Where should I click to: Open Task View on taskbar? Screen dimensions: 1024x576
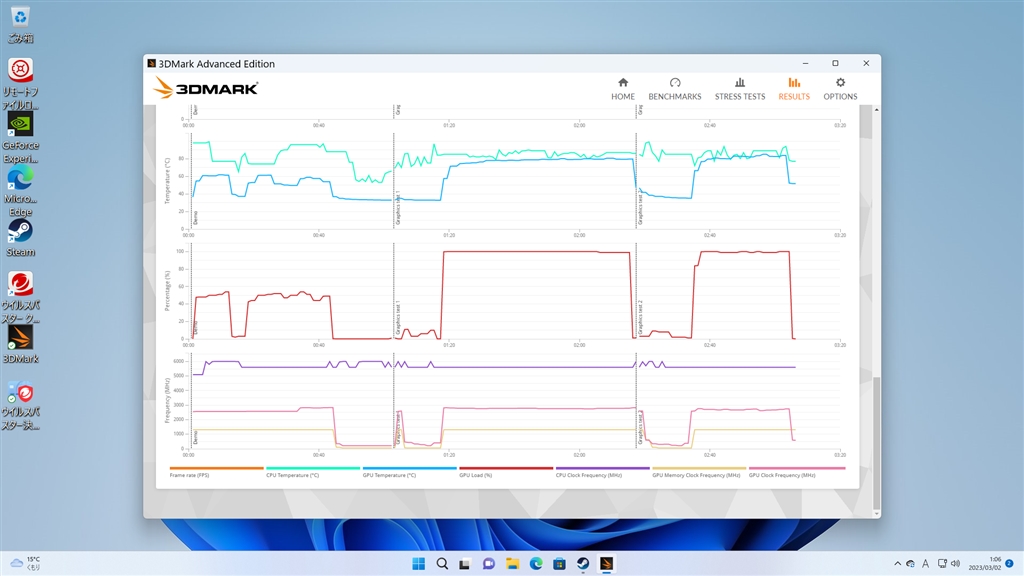click(x=465, y=563)
